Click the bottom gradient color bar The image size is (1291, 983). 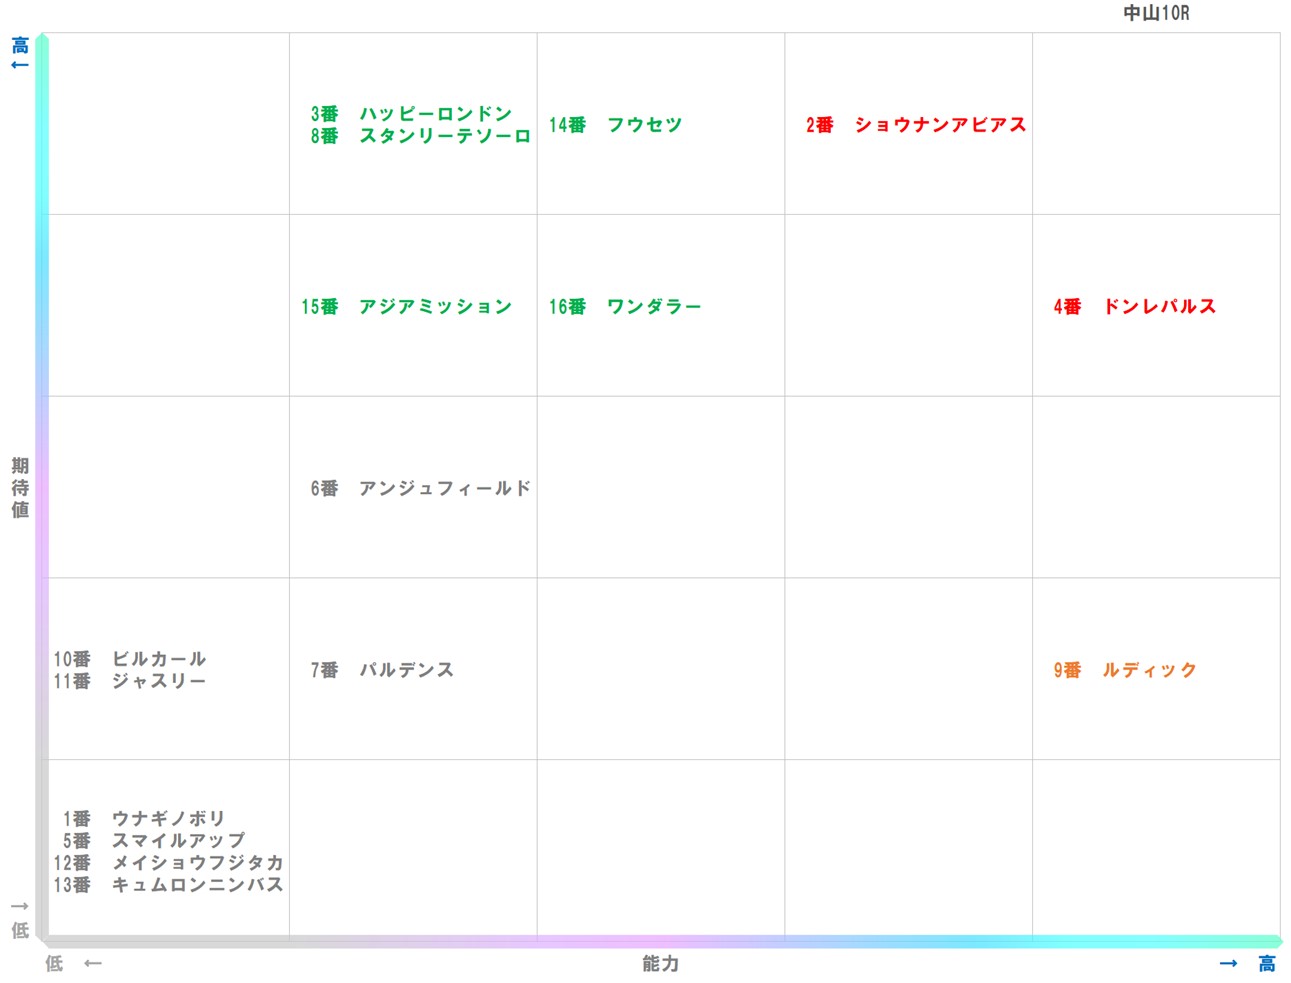pyautogui.click(x=660, y=941)
